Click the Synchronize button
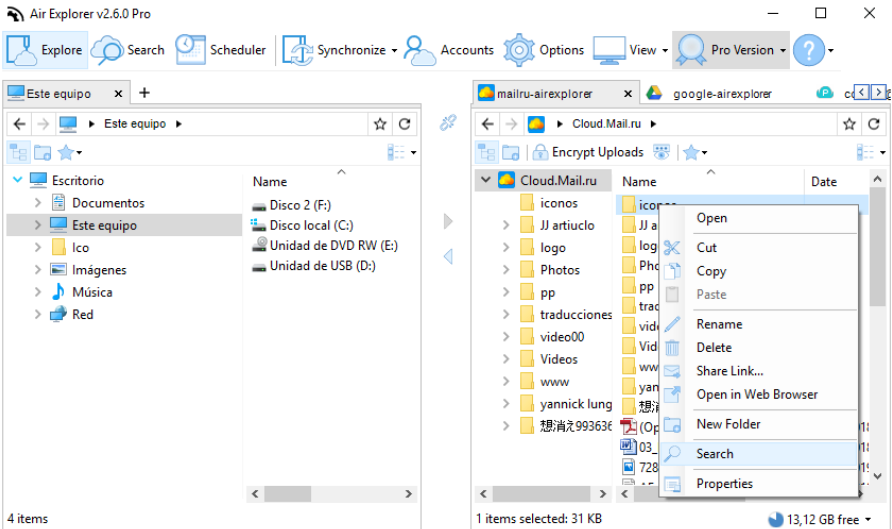This screenshot has width=892, height=529. (x=334, y=50)
